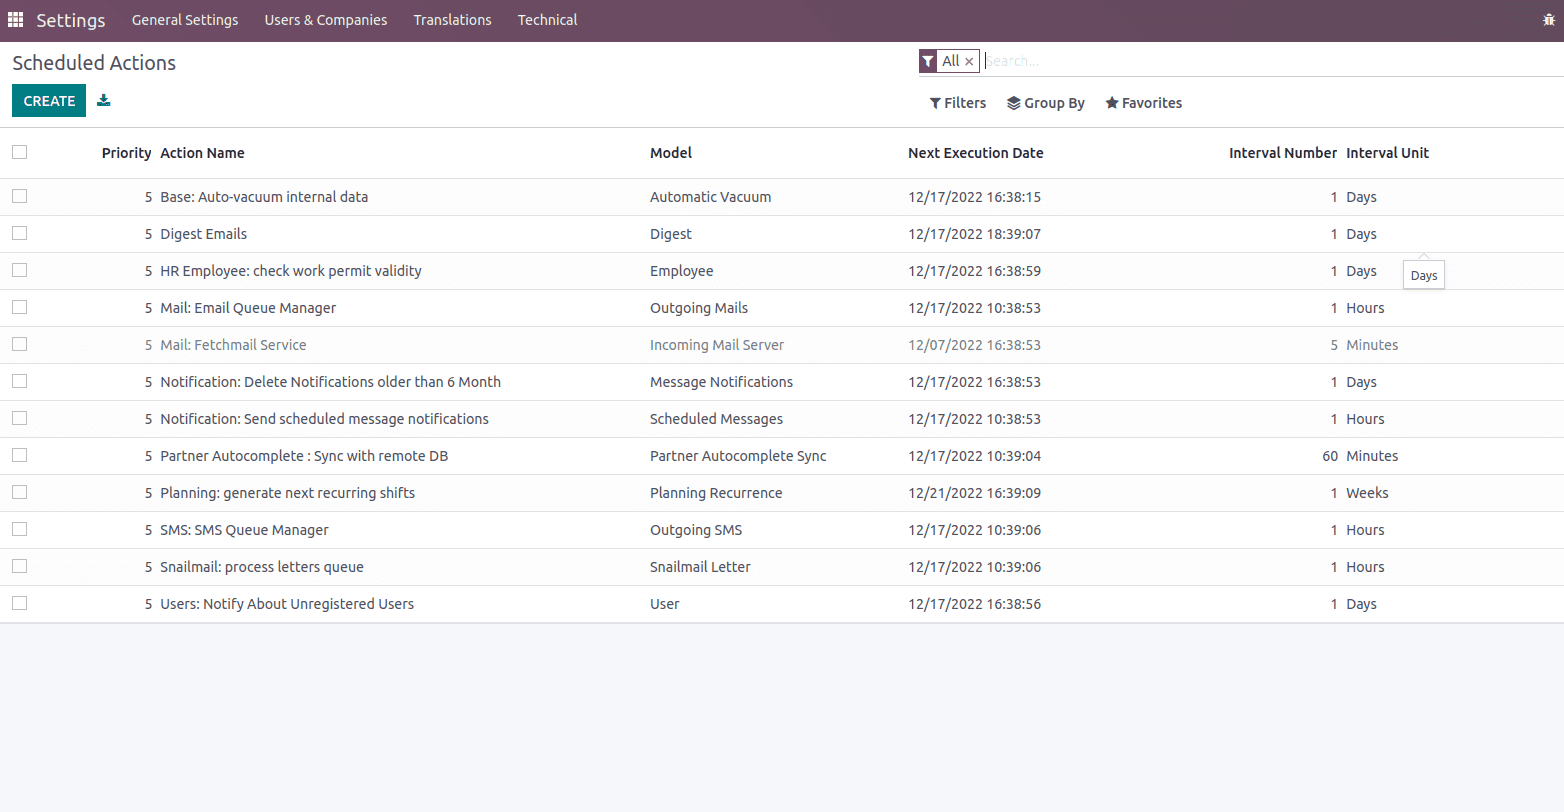Open the Favorites dropdown
The width and height of the screenshot is (1564, 812).
pos(1144,103)
